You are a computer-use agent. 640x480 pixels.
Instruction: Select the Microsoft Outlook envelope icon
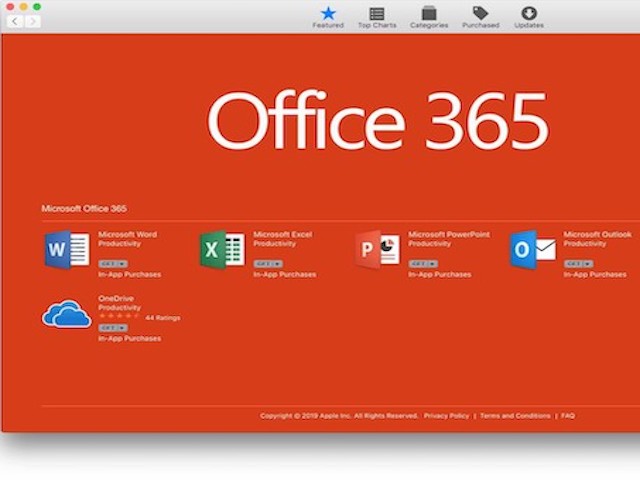(532, 249)
